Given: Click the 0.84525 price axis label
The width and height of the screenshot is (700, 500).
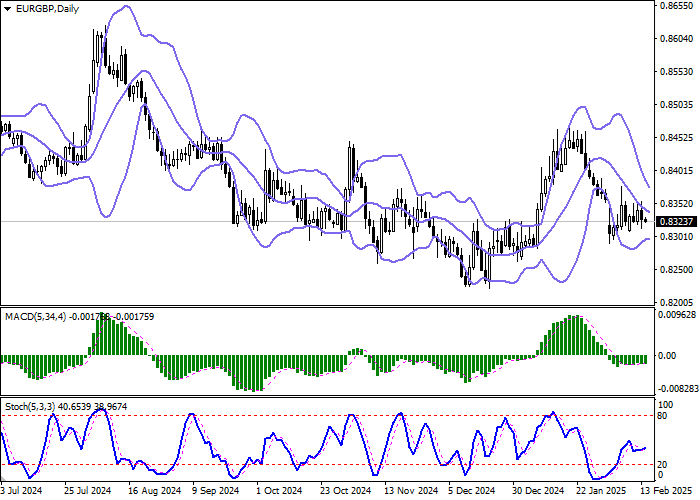Looking at the screenshot, I should tap(677, 138).
